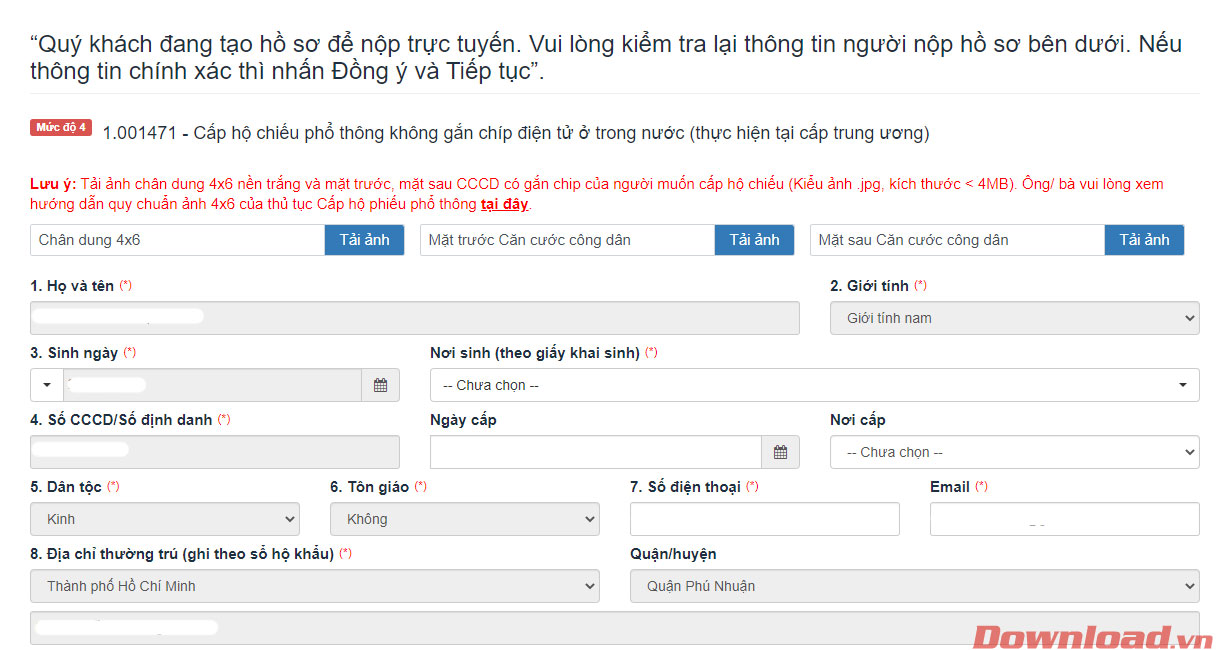Click the Email input field
The width and height of the screenshot is (1220, 650).
click(x=1064, y=519)
